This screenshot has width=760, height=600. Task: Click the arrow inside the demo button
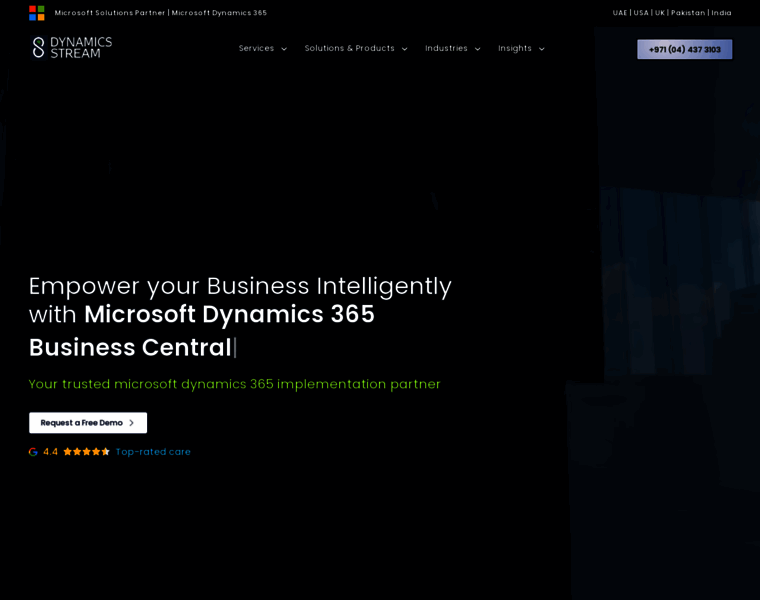(131, 423)
